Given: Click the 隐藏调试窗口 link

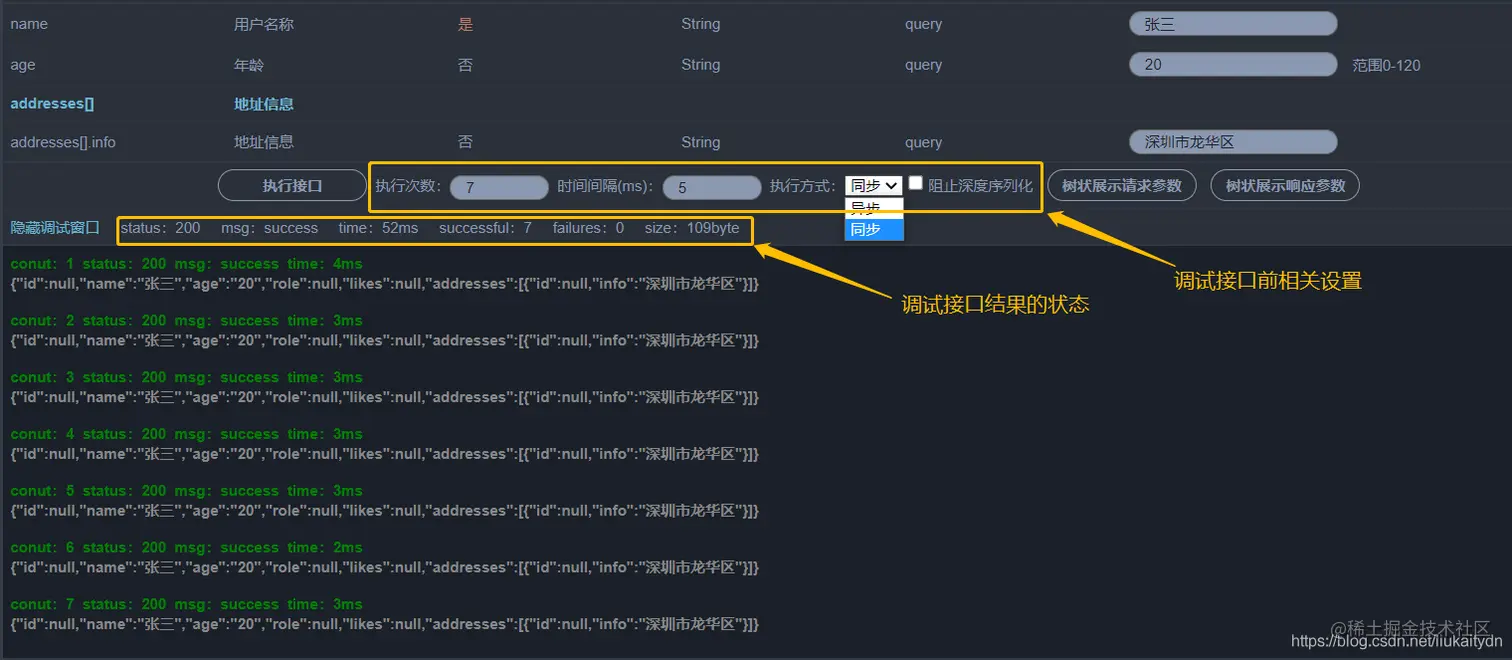Looking at the screenshot, I should point(55,228).
